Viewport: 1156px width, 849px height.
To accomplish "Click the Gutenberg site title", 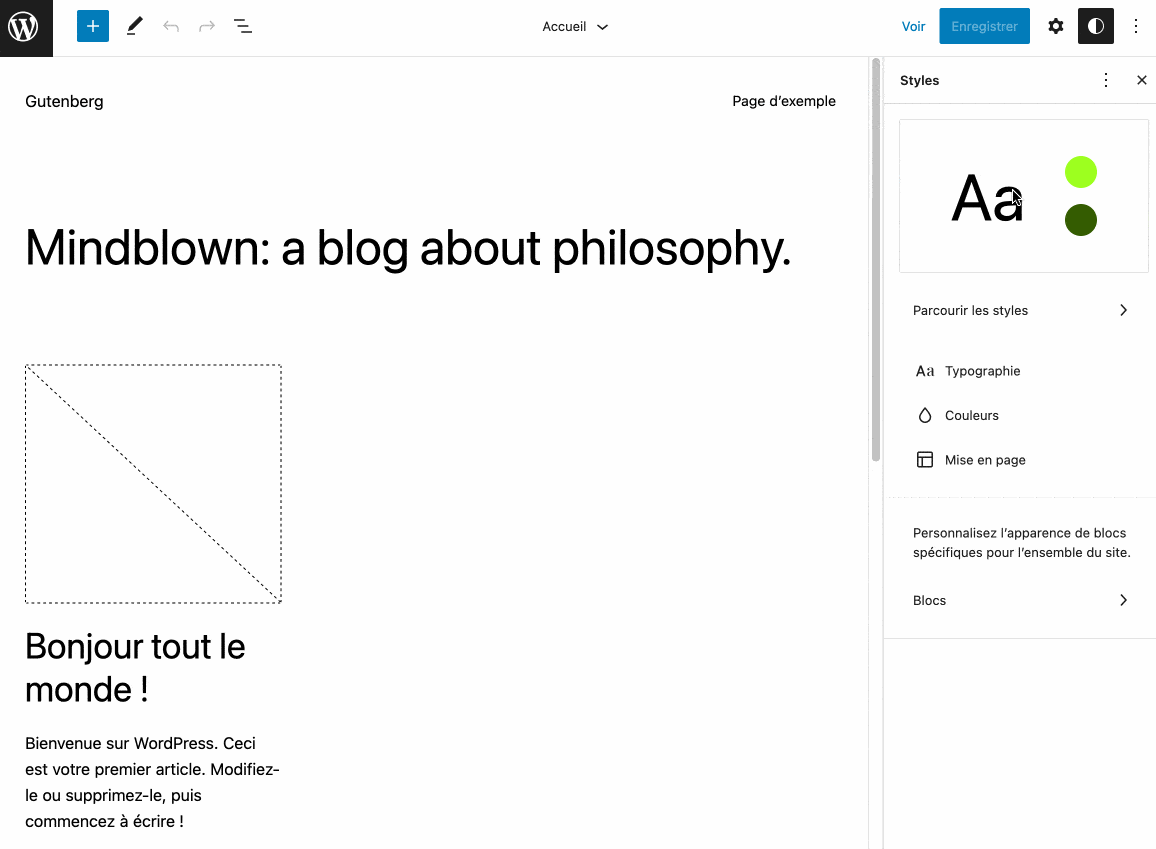I will (64, 102).
